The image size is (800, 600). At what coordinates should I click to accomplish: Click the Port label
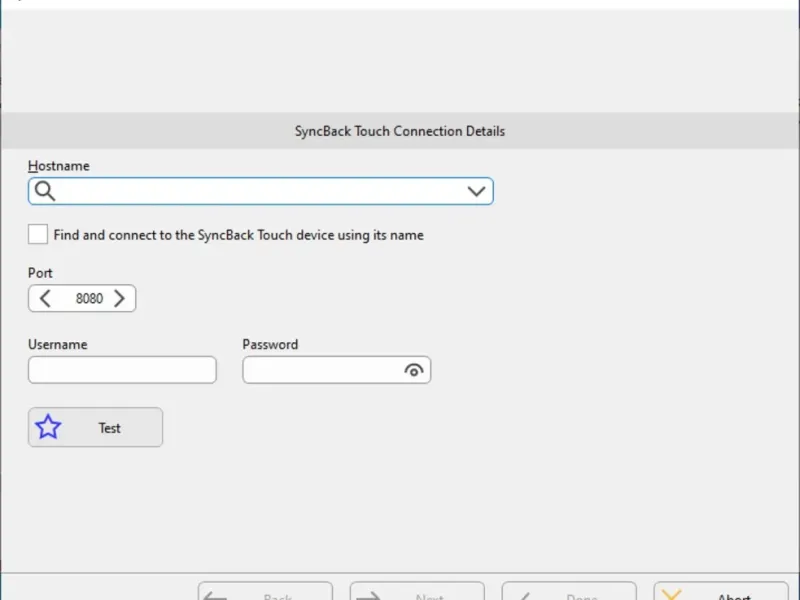[x=41, y=273]
